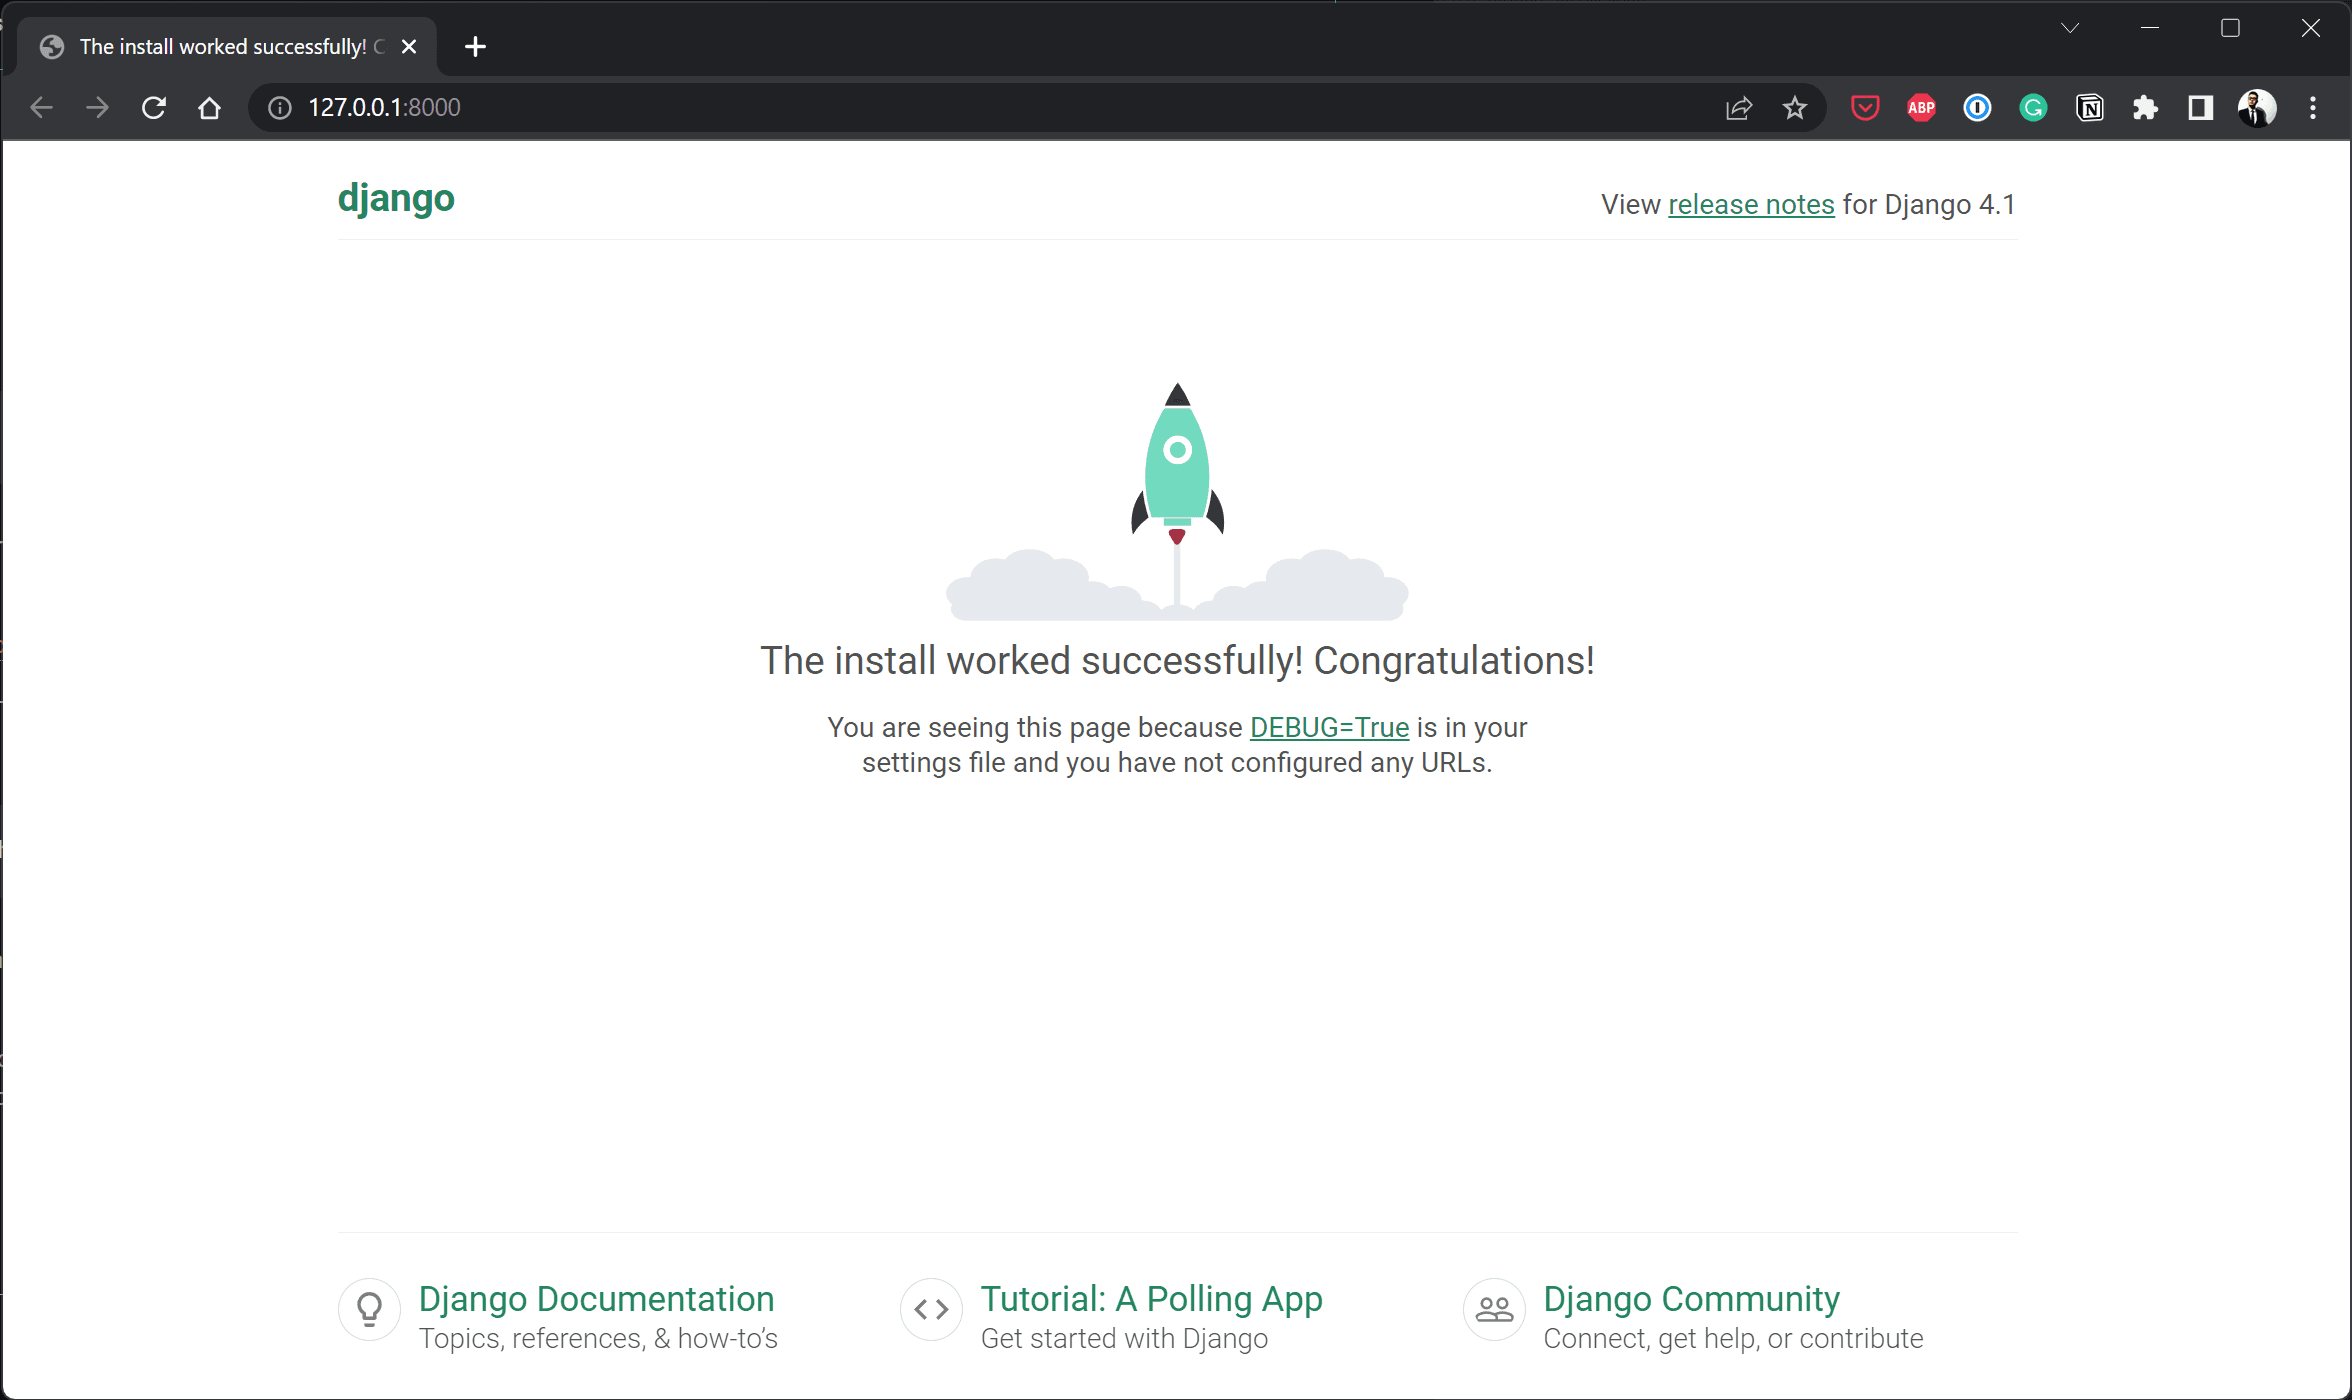
Task: Reload the Django welcome page
Action: (x=153, y=107)
